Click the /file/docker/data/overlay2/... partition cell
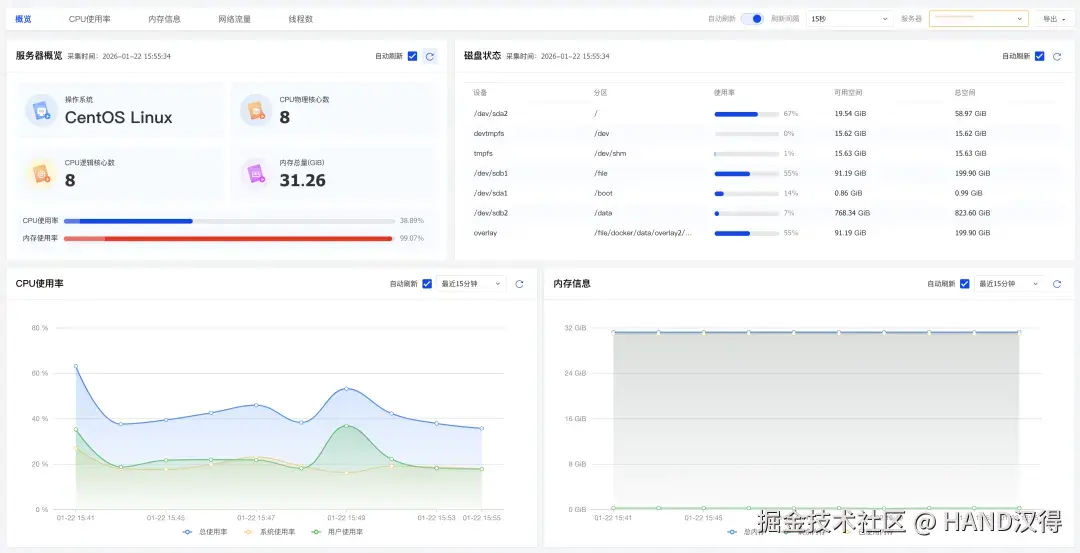 tap(643, 233)
